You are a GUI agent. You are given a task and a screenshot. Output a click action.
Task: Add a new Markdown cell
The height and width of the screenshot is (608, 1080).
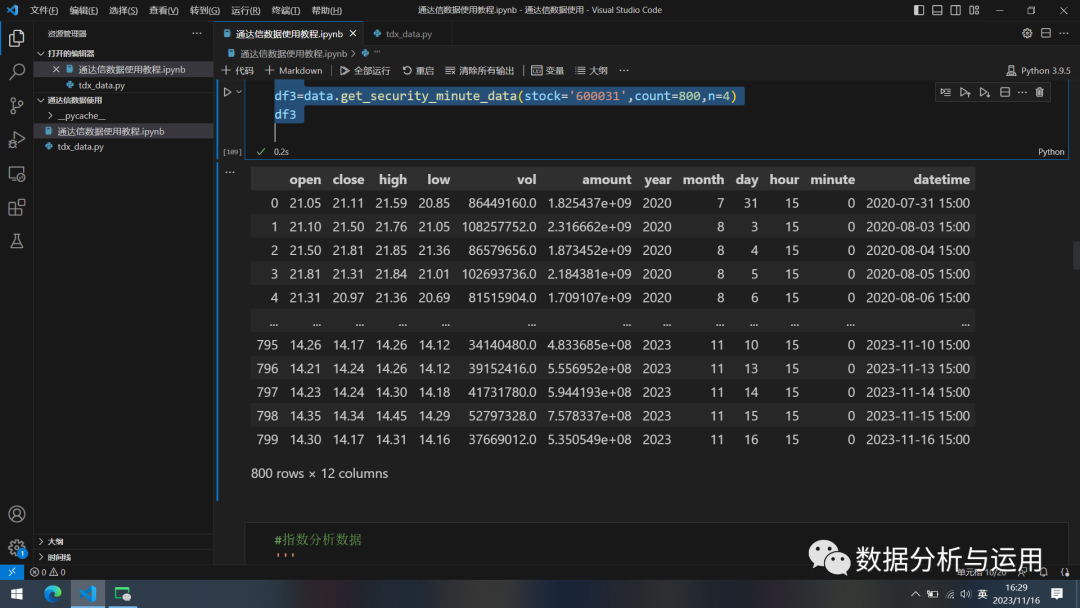tap(293, 70)
